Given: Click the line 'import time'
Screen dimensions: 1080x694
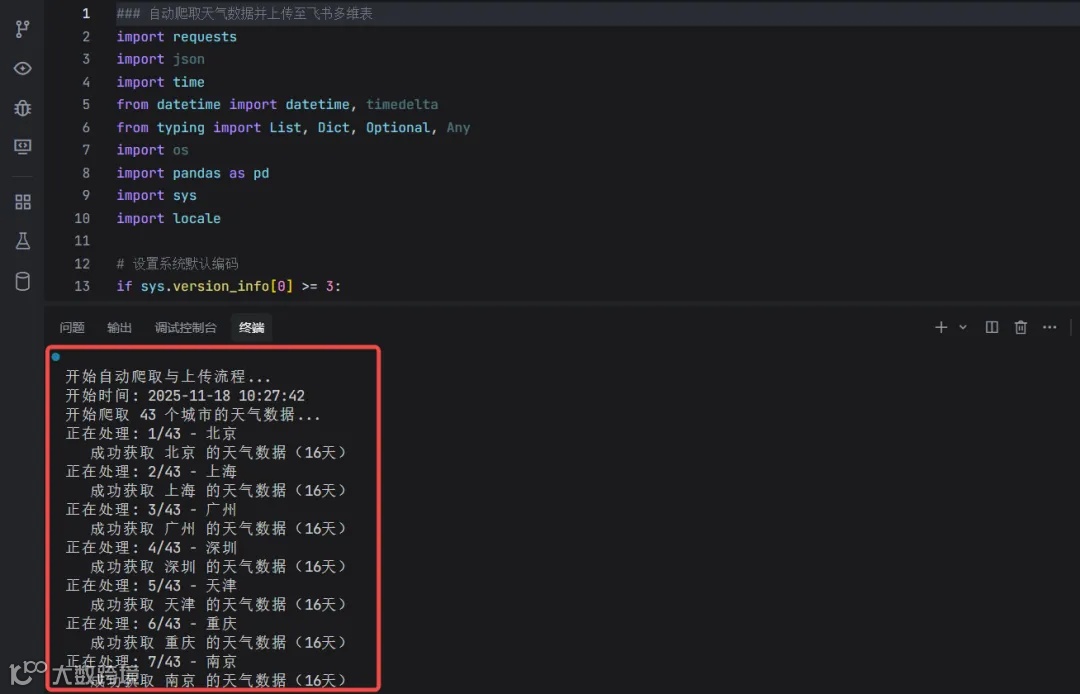Looking at the screenshot, I should click(x=160, y=82).
